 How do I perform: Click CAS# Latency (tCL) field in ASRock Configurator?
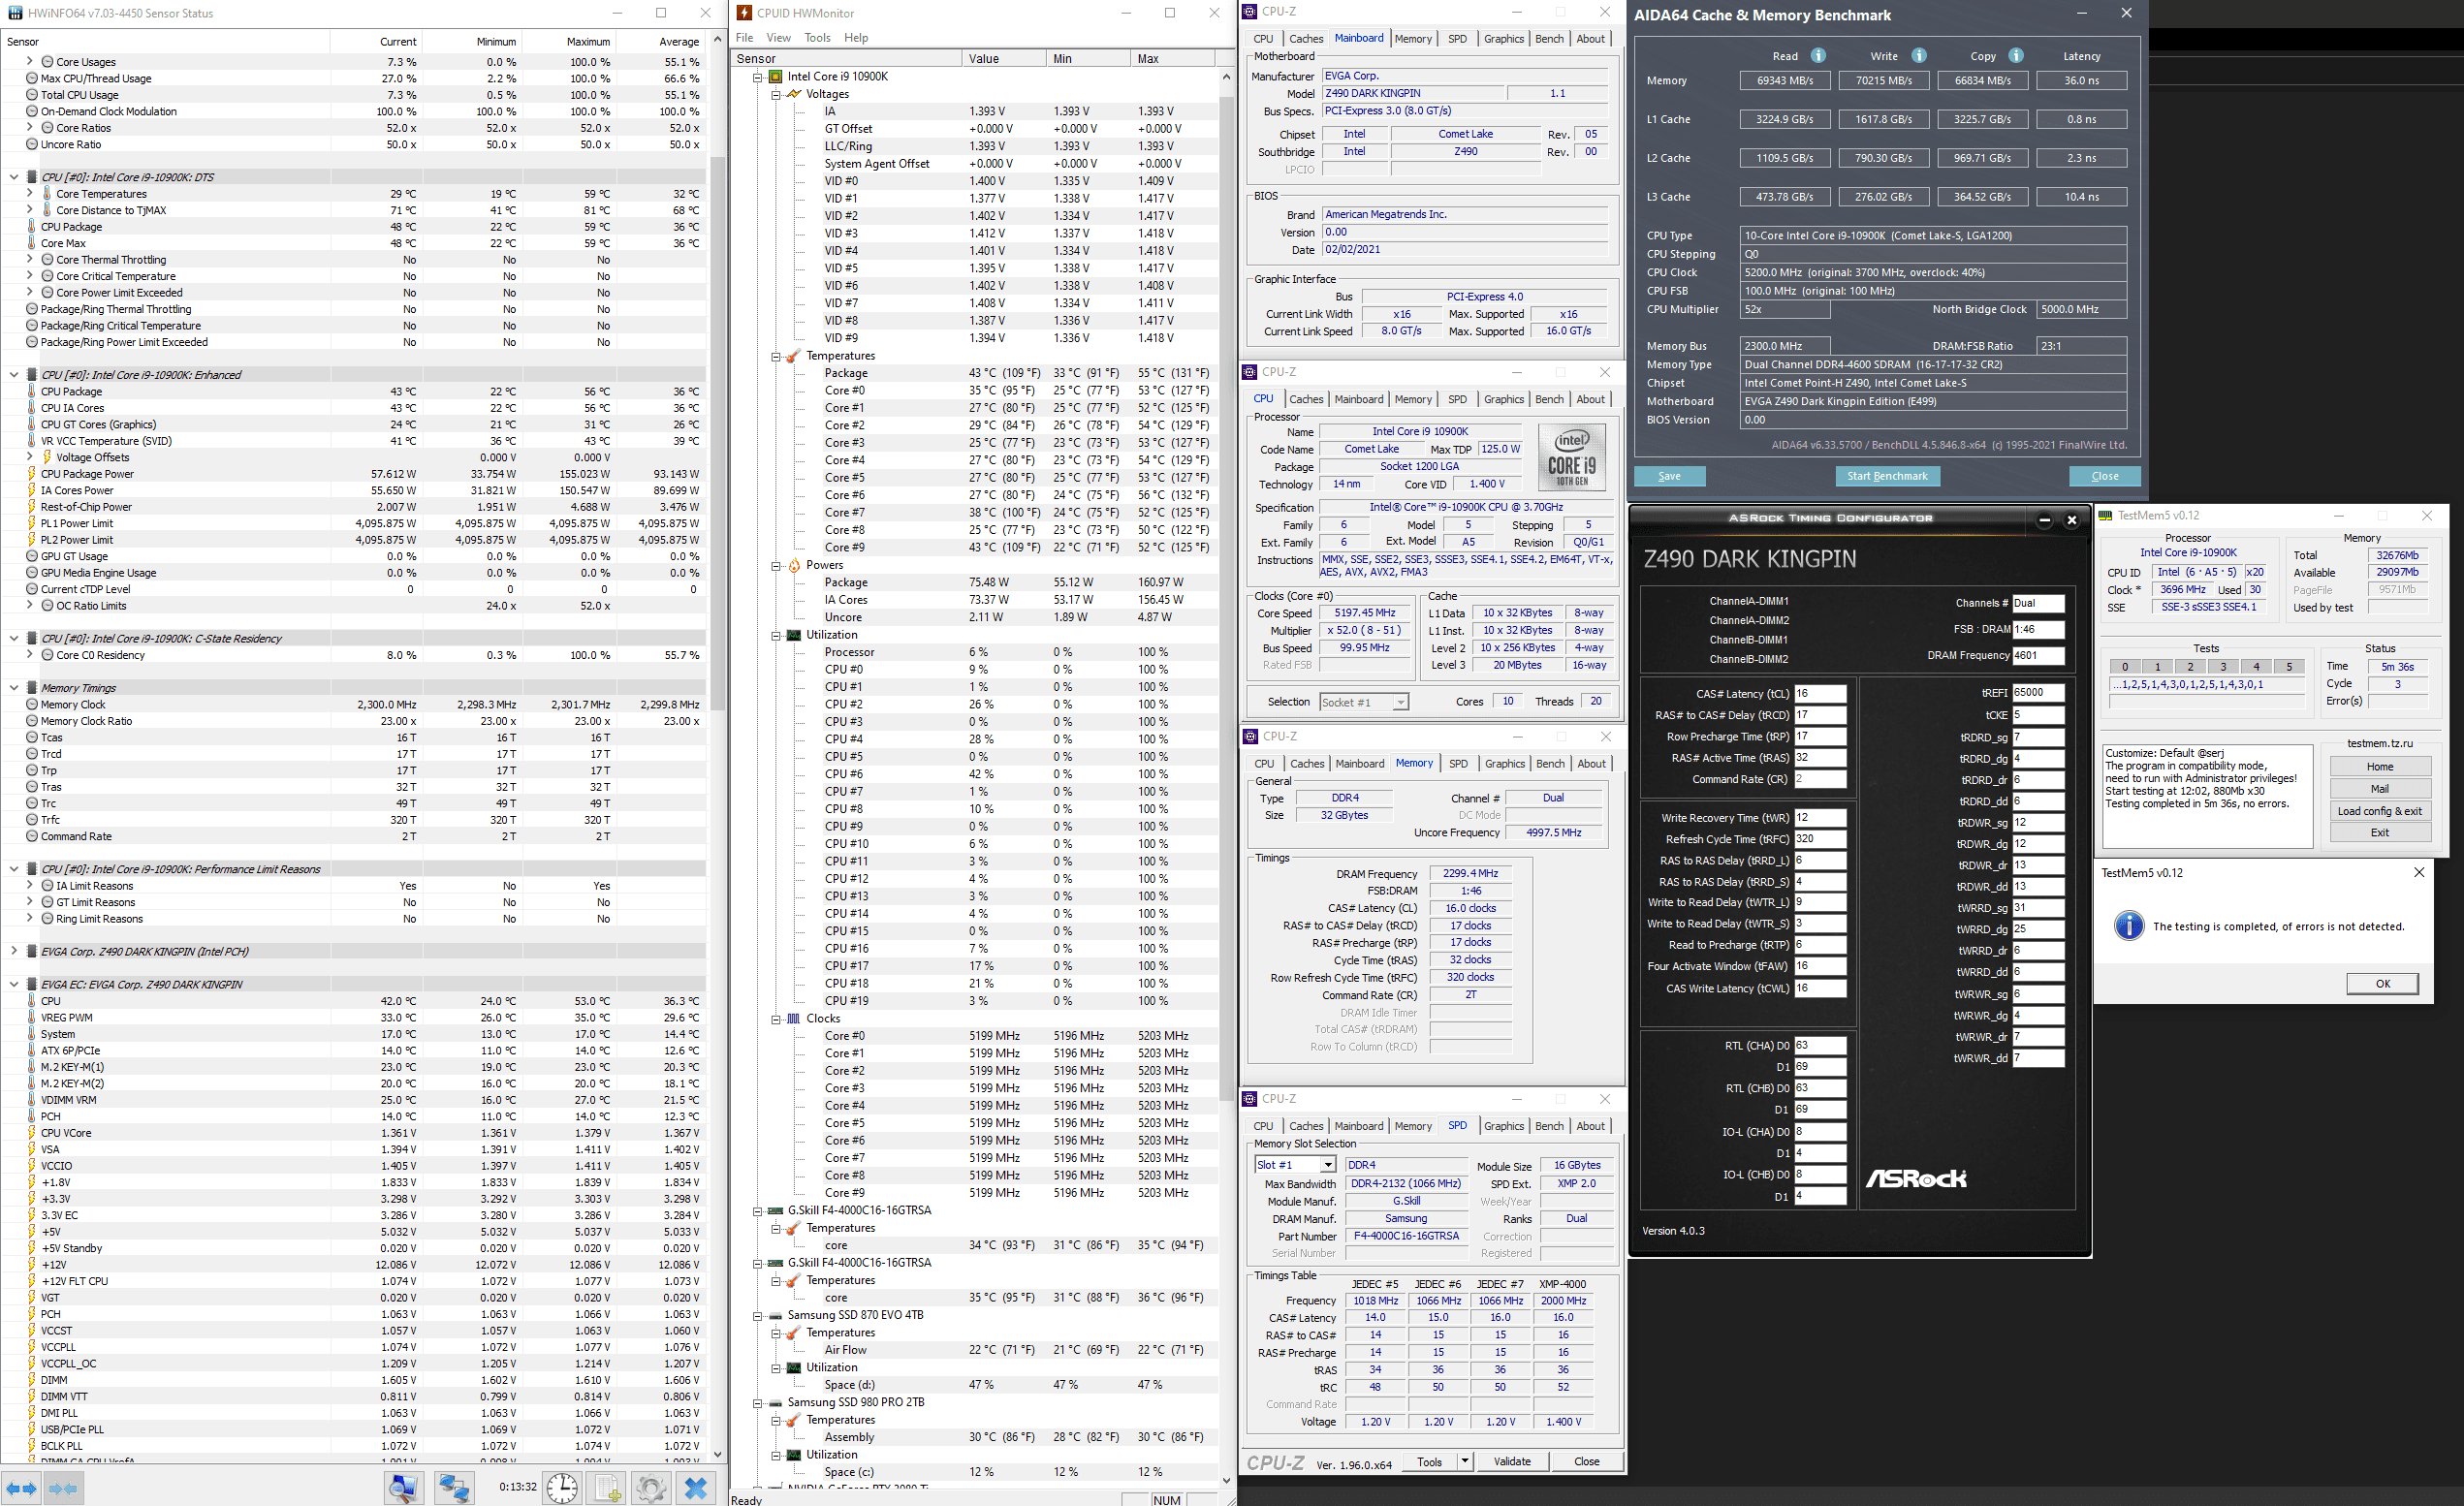click(1819, 693)
